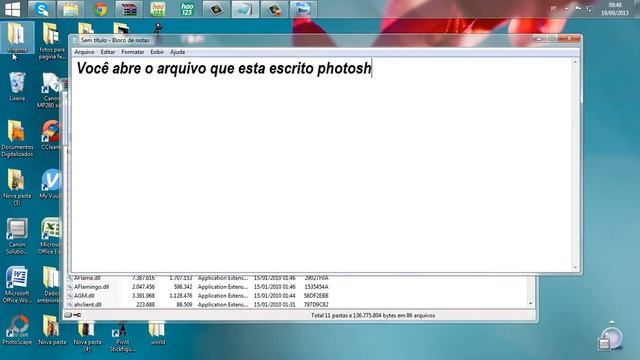
Task: Open the Nova pasta (3) desktop folder
Action: click(x=17, y=187)
